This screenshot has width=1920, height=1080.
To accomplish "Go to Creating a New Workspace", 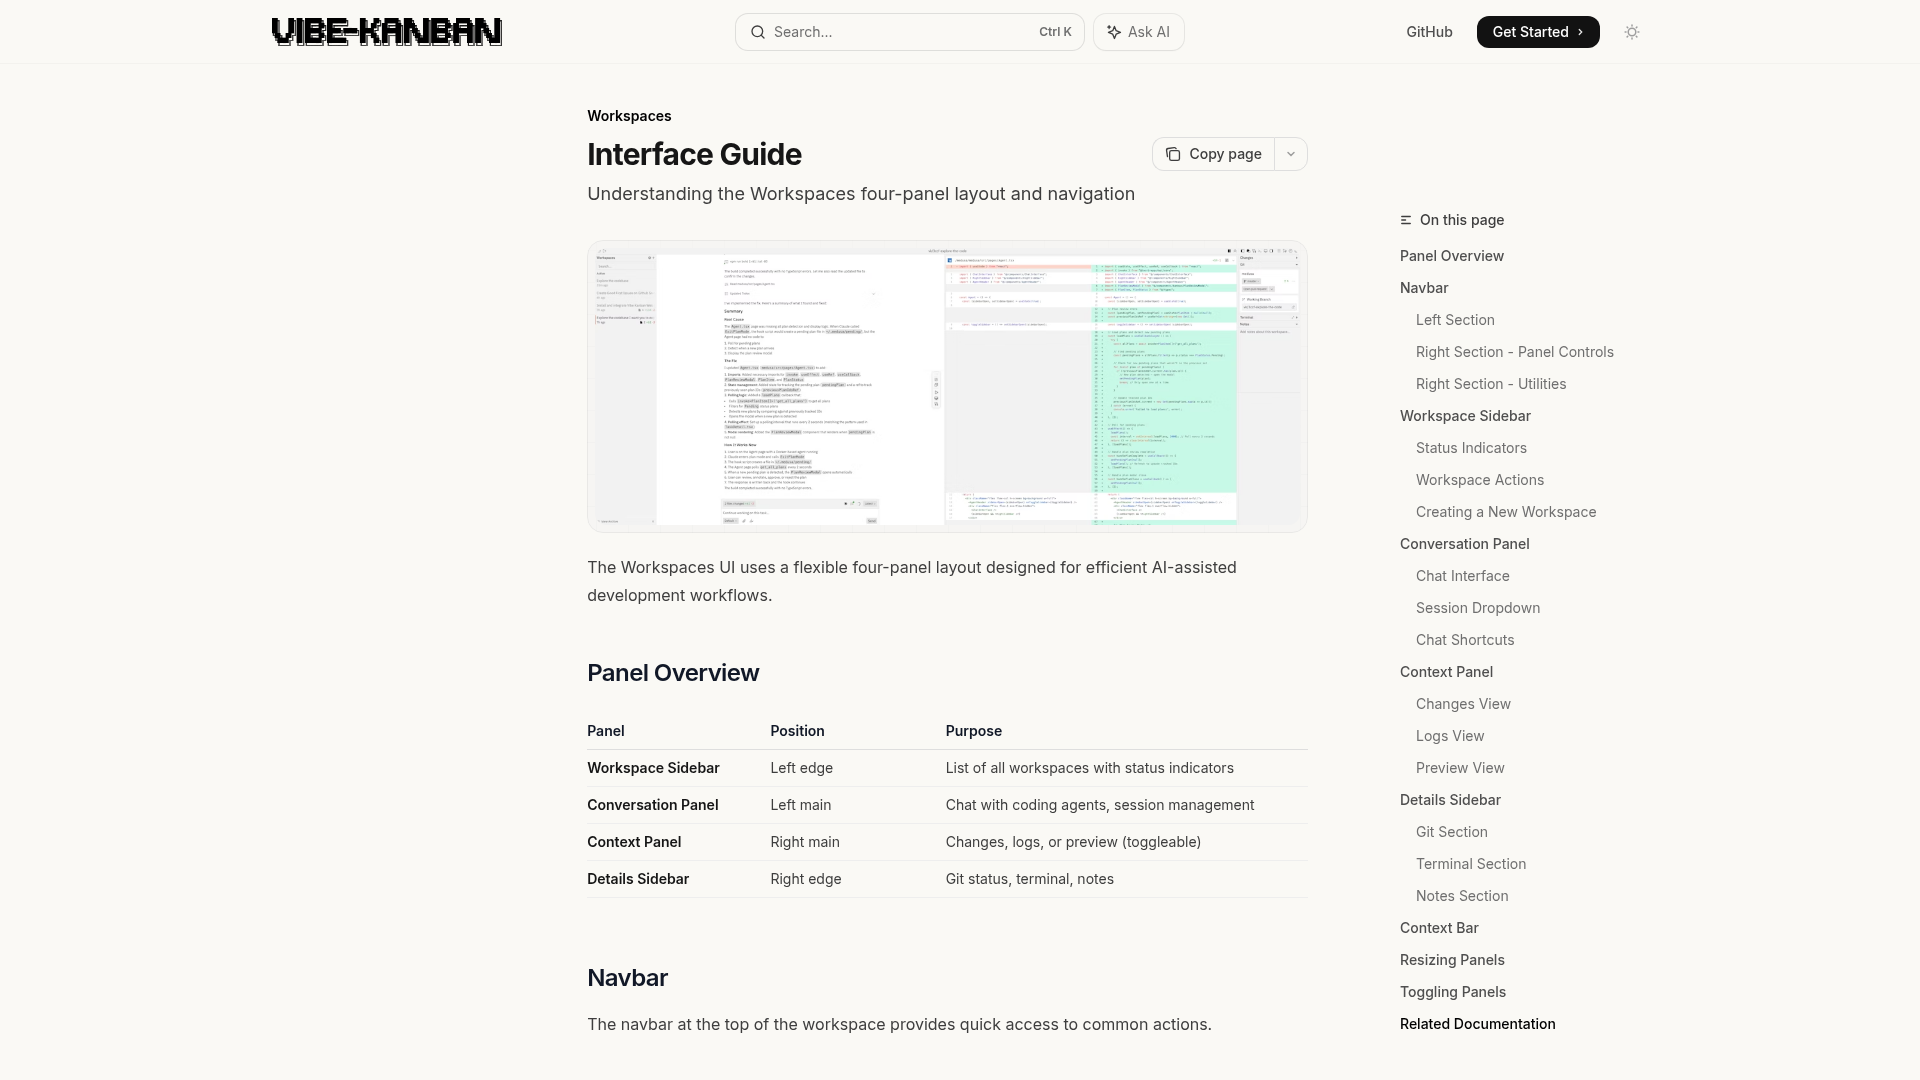I will coord(1506,512).
